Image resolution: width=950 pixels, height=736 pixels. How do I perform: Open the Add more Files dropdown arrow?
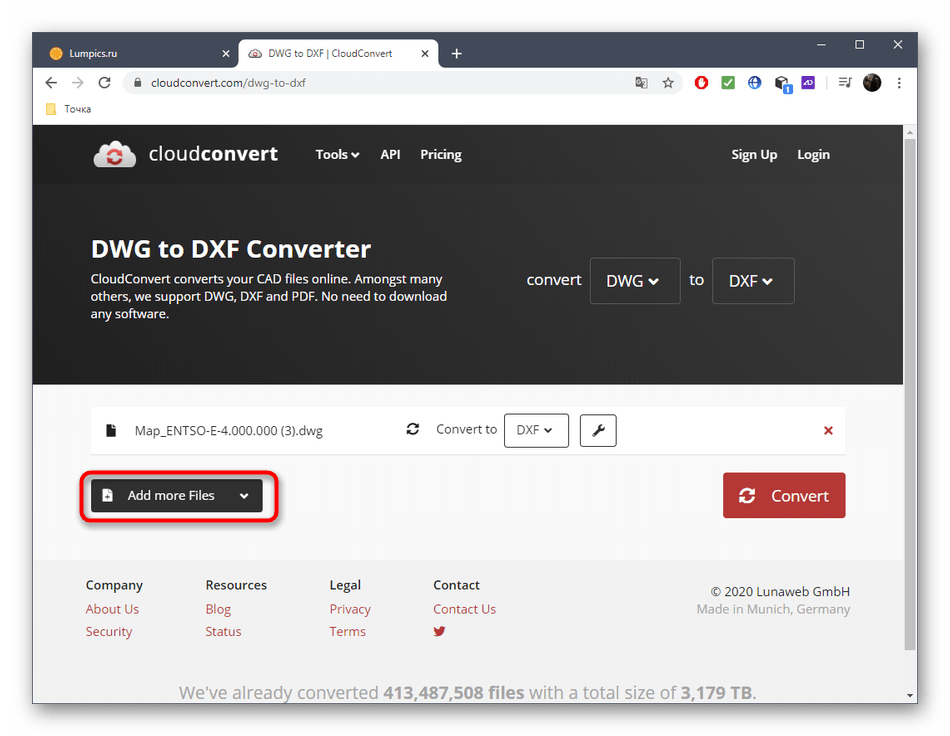click(244, 496)
